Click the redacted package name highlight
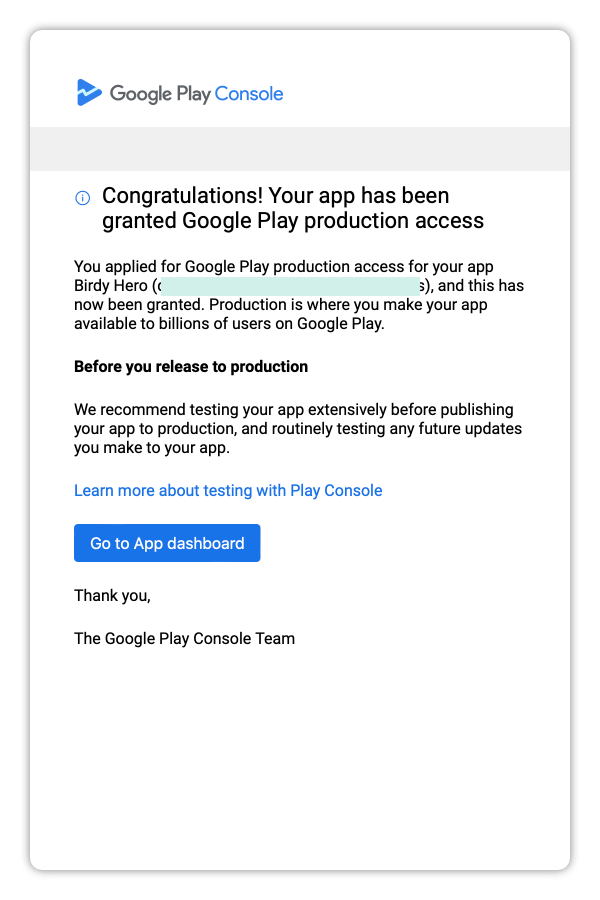600x900 pixels. [291, 286]
